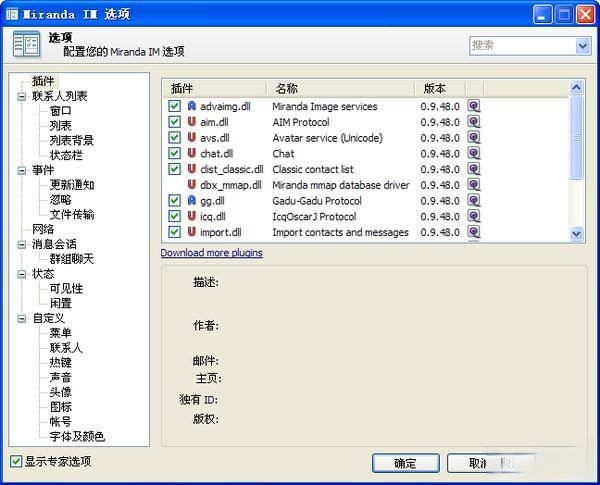Open 群组聊天 options page

coord(72,259)
